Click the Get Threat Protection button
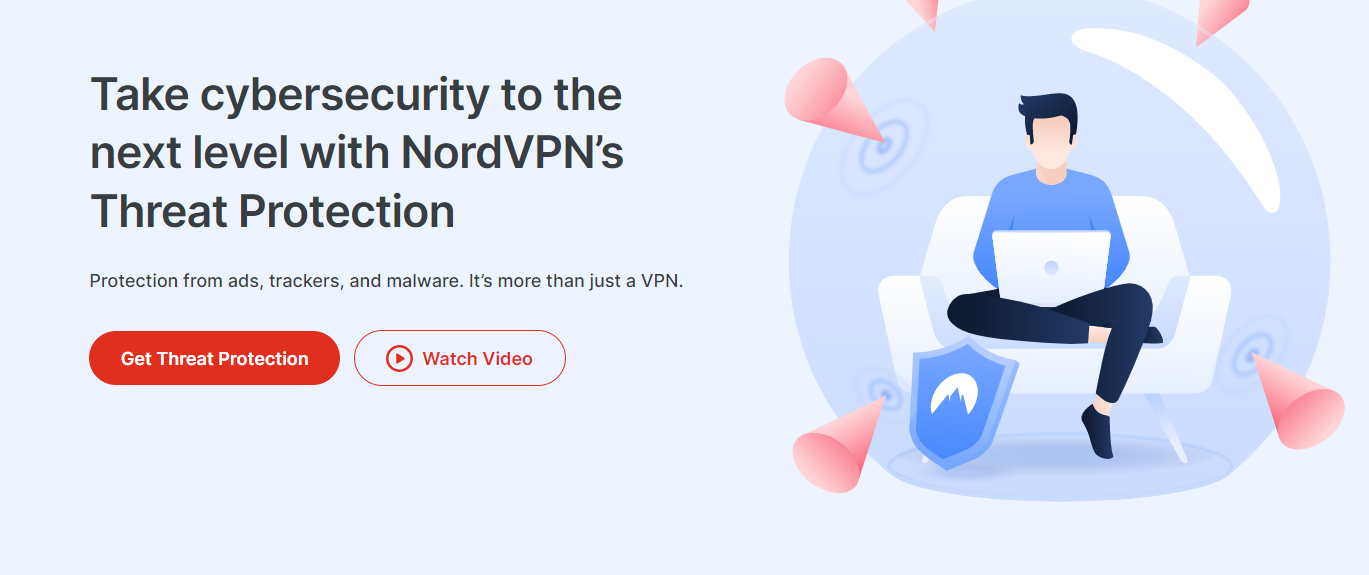Screen dimensions: 1369x575 [x=214, y=358]
